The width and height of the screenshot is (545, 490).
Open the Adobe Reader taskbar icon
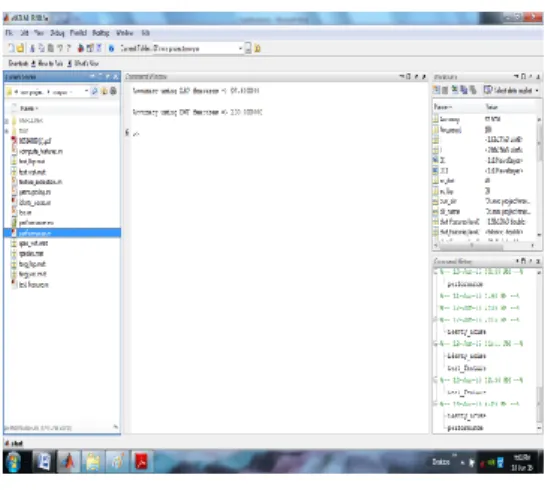coord(141,462)
